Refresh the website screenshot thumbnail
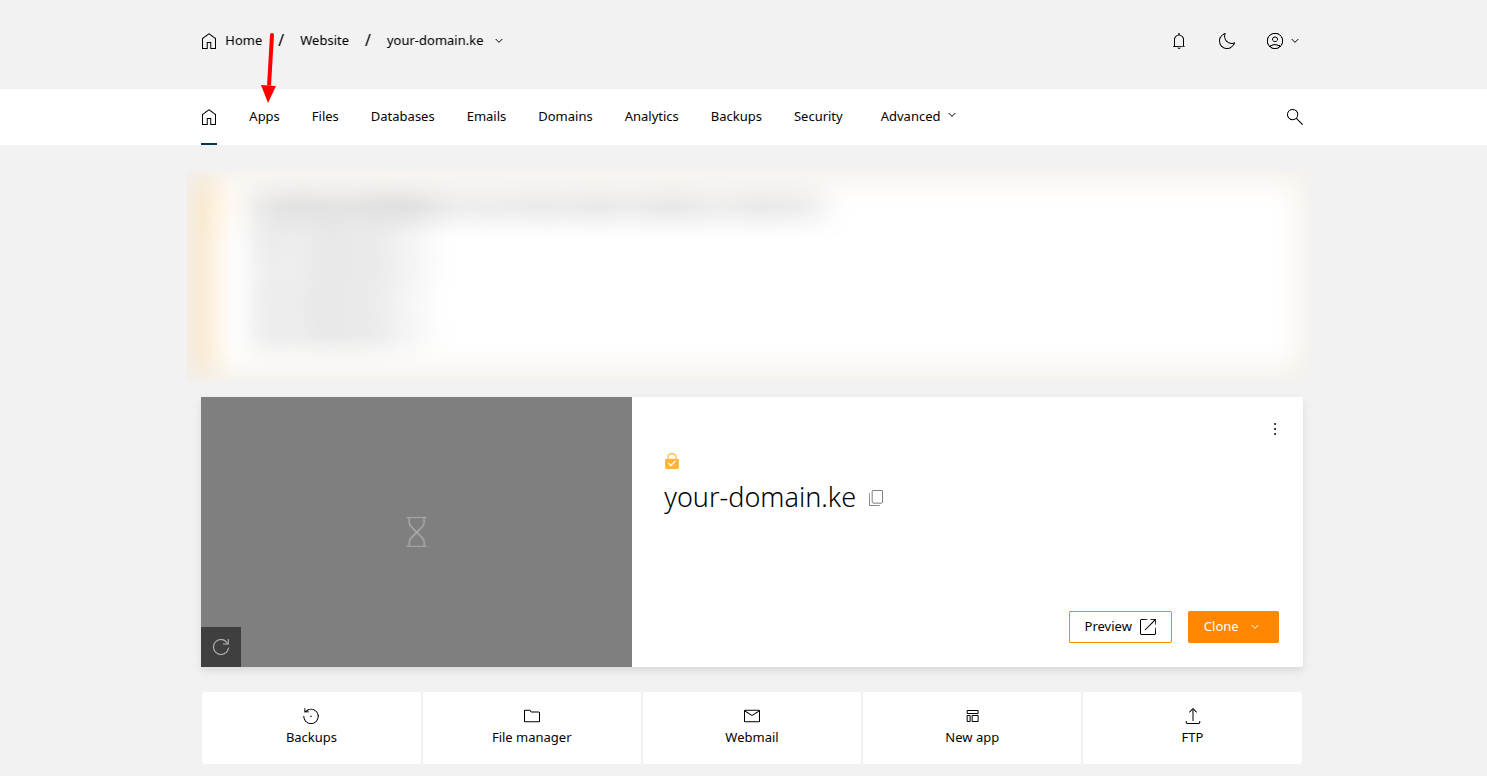The height and width of the screenshot is (776, 1487). coord(221,647)
